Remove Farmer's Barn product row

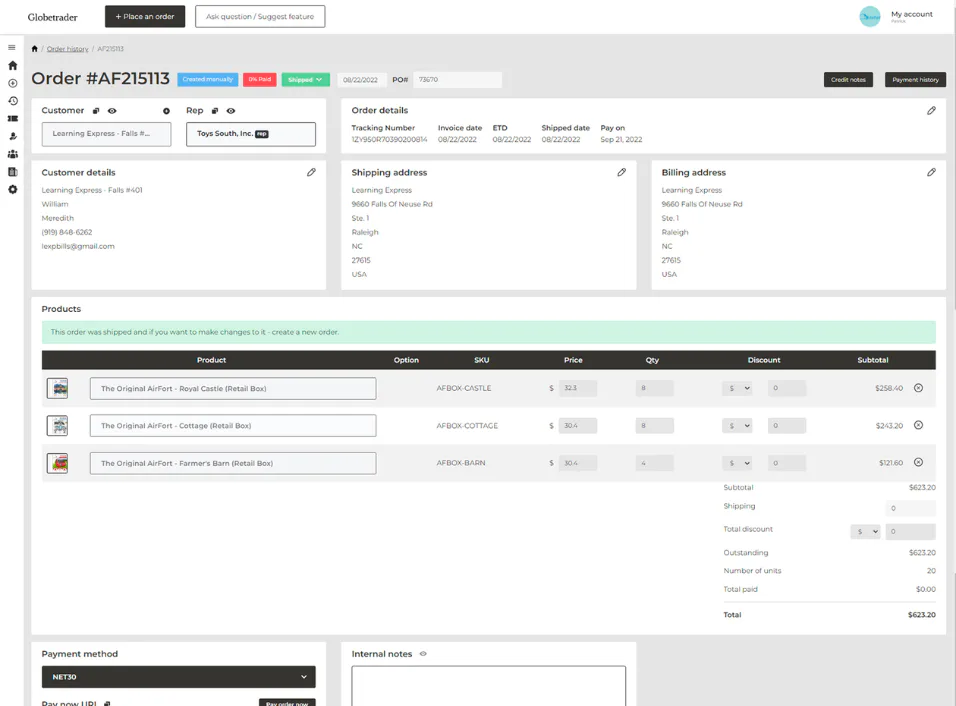click(x=918, y=462)
